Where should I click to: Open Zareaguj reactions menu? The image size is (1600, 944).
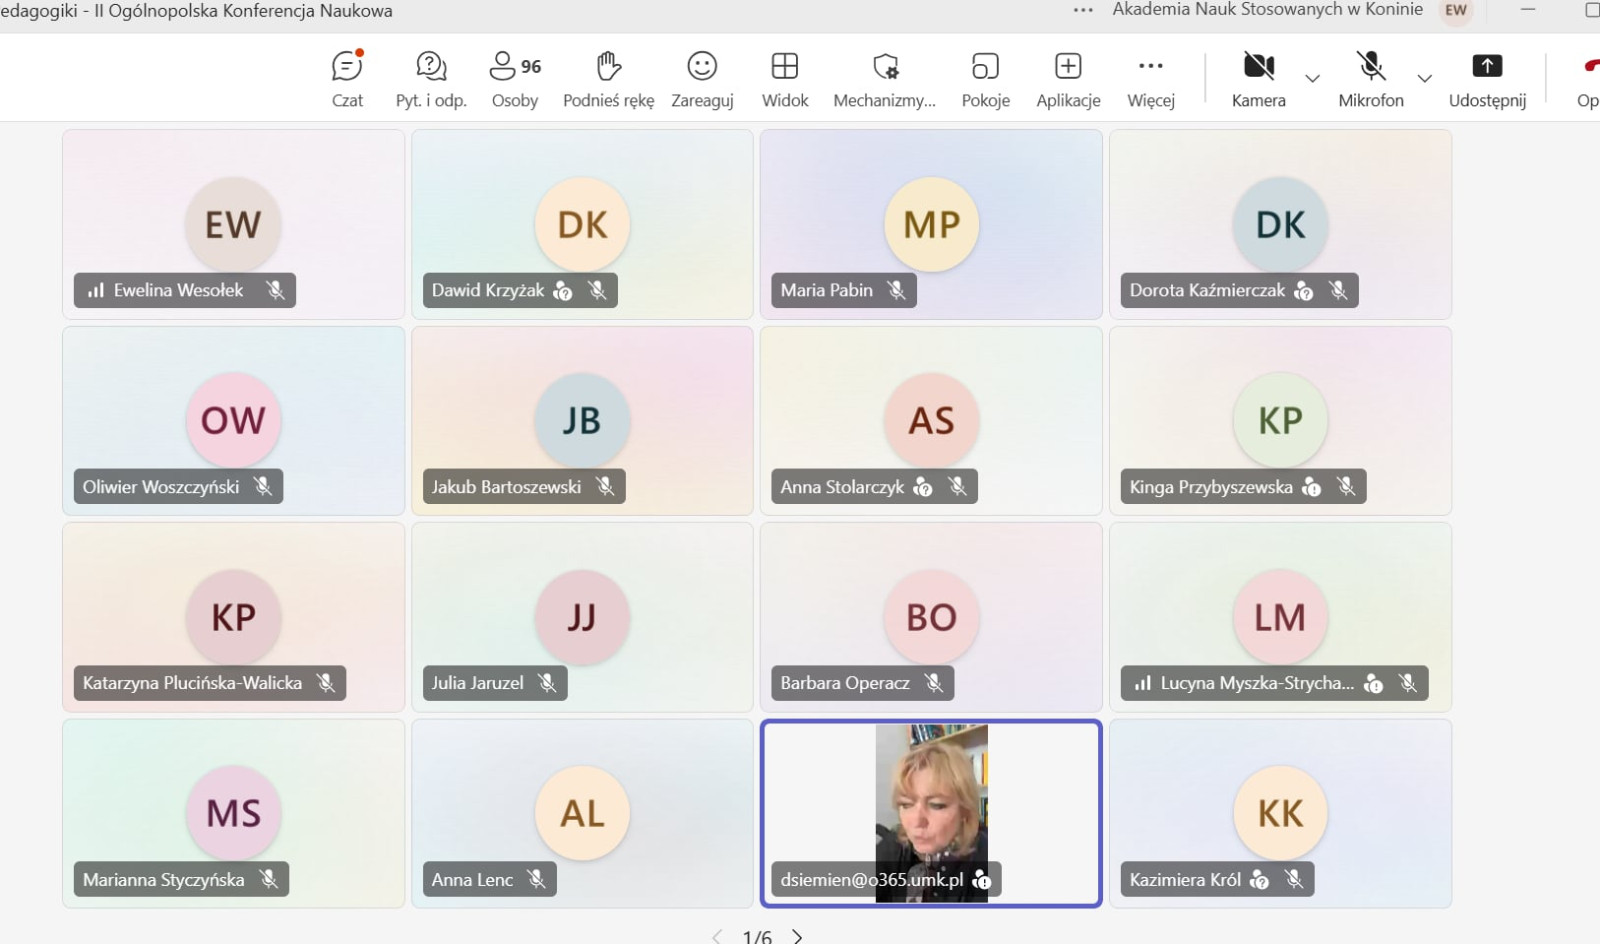pyautogui.click(x=702, y=78)
